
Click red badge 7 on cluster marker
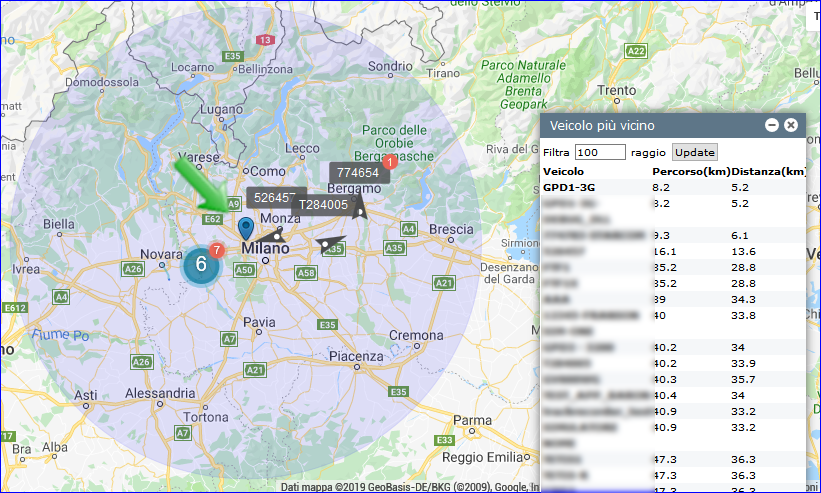(217, 248)
